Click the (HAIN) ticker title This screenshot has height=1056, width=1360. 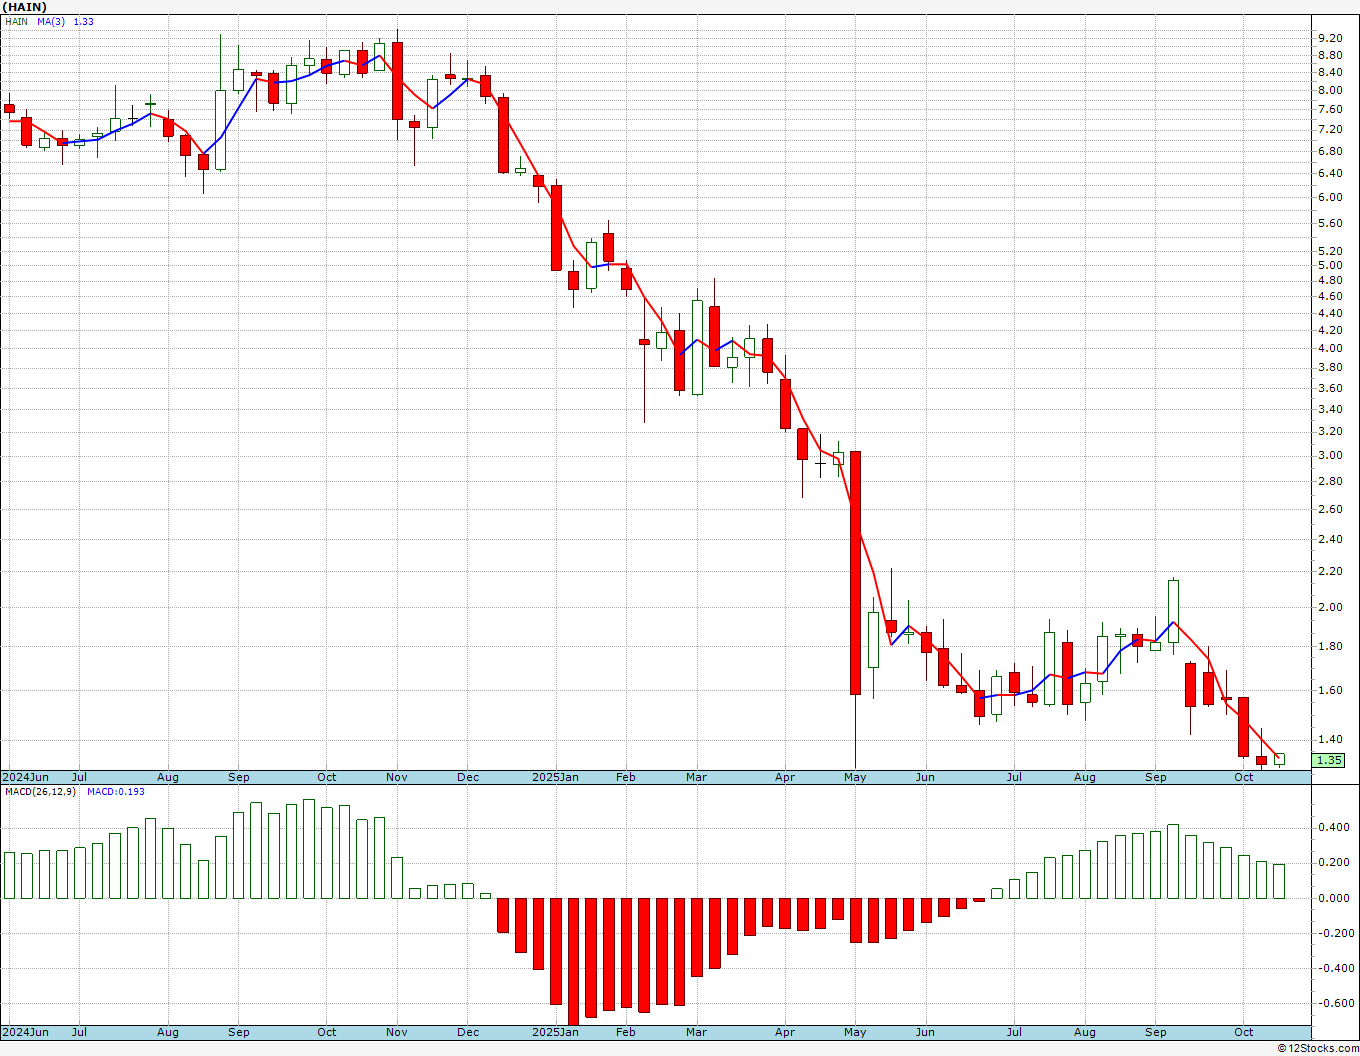(25, 7)
